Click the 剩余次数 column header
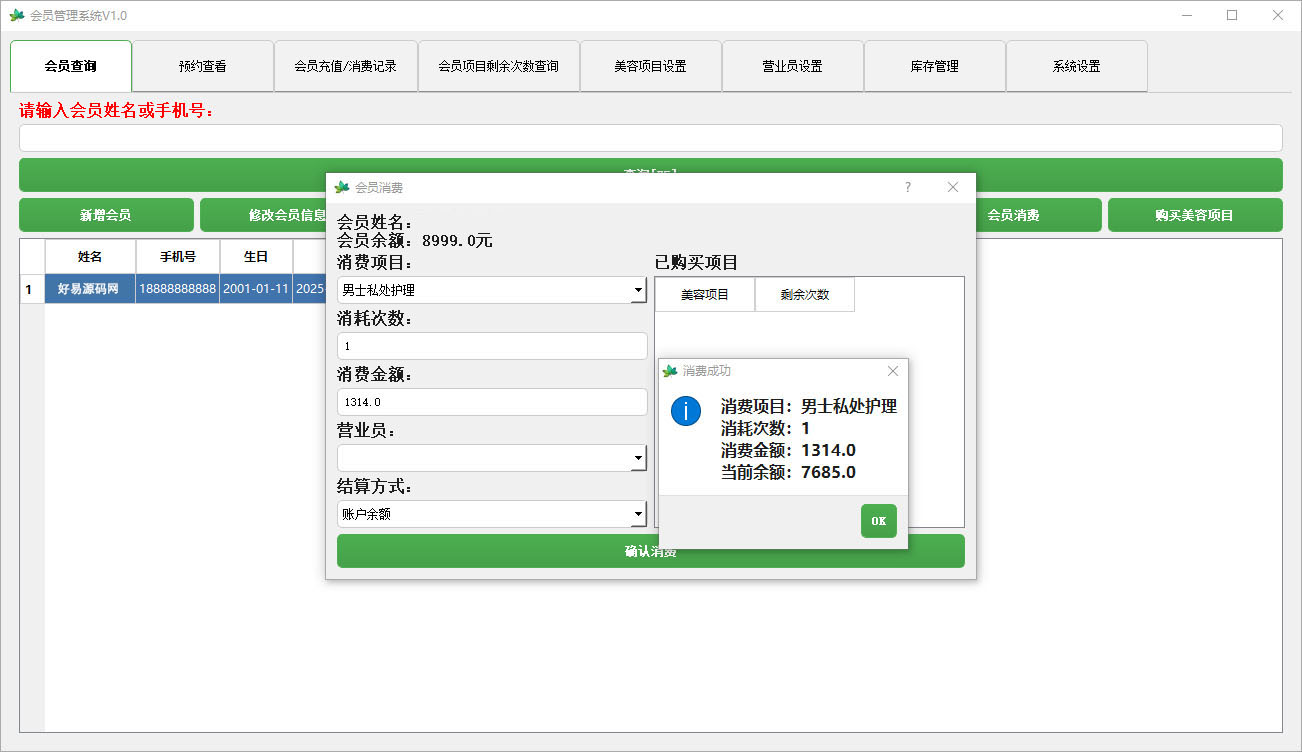 [804, 294]
